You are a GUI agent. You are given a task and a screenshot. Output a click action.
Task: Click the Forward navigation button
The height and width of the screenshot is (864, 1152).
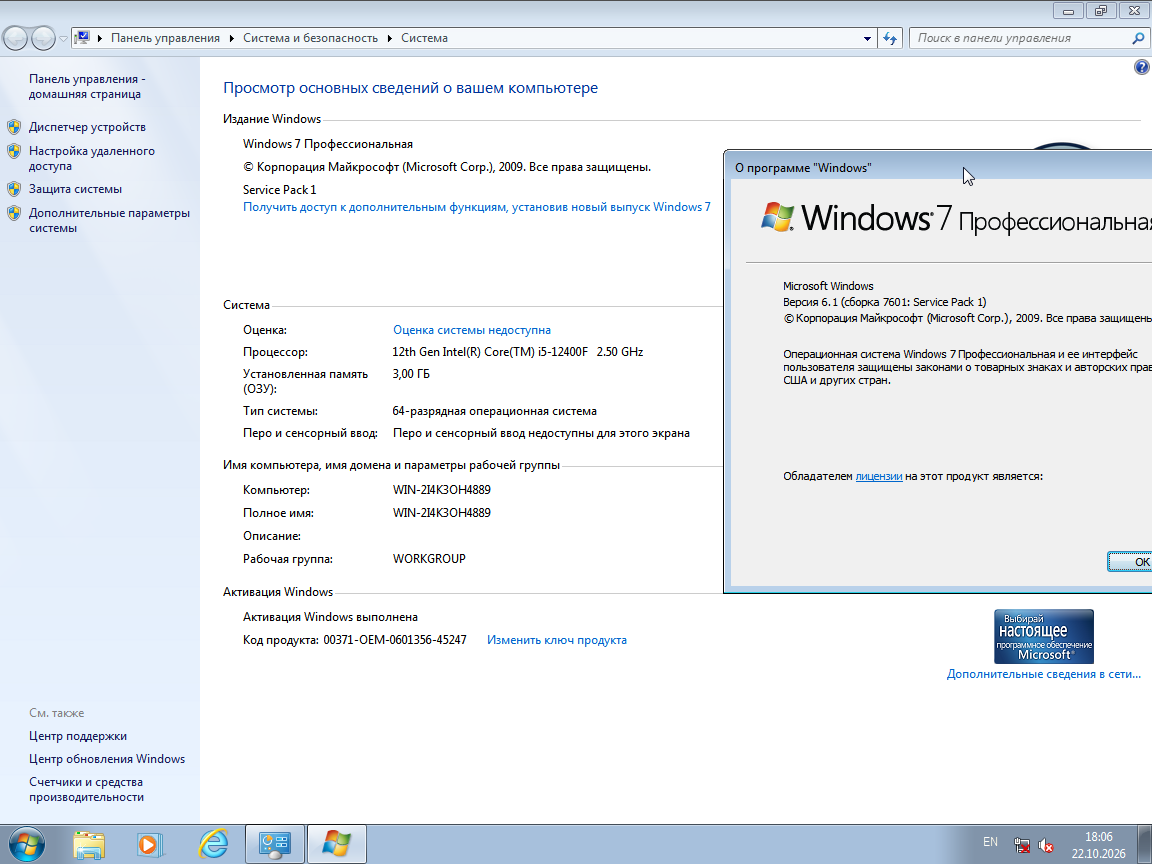[x=43, y=38]
